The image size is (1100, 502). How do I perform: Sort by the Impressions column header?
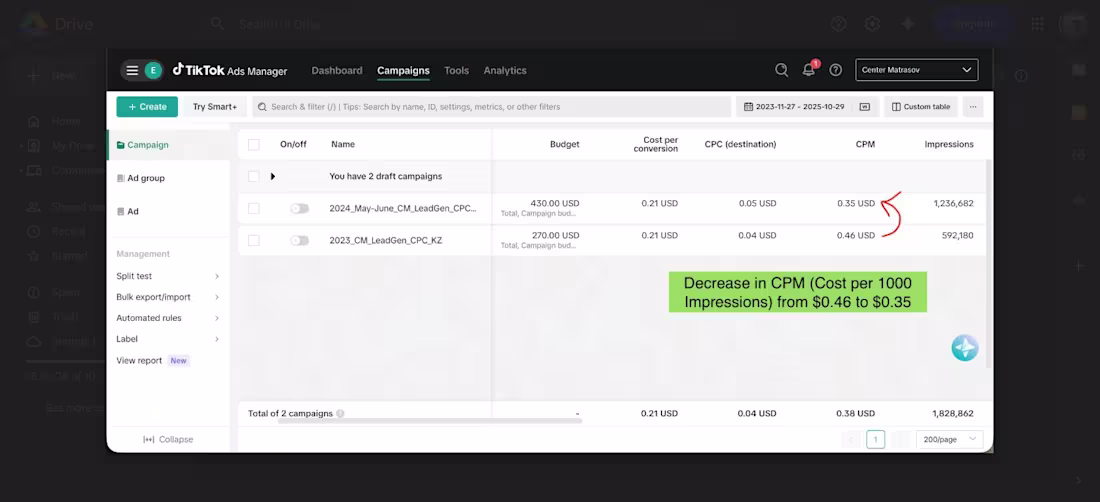[948, 144]
